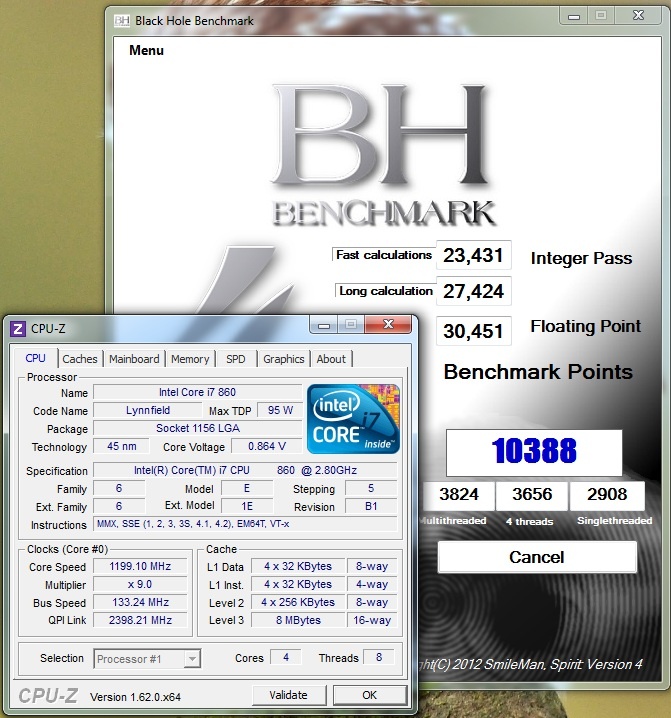671x718 pixels.
Task: Click the Threads count value 8
Action: 379,657
